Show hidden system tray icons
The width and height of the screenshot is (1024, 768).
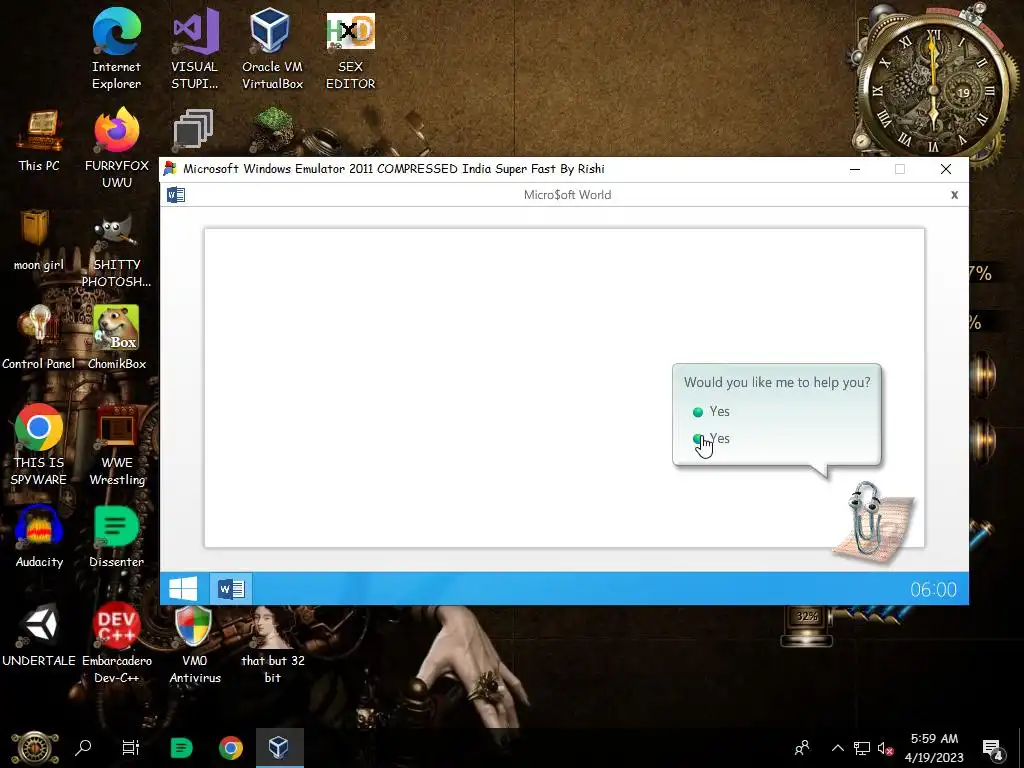[x=837, y=748]
